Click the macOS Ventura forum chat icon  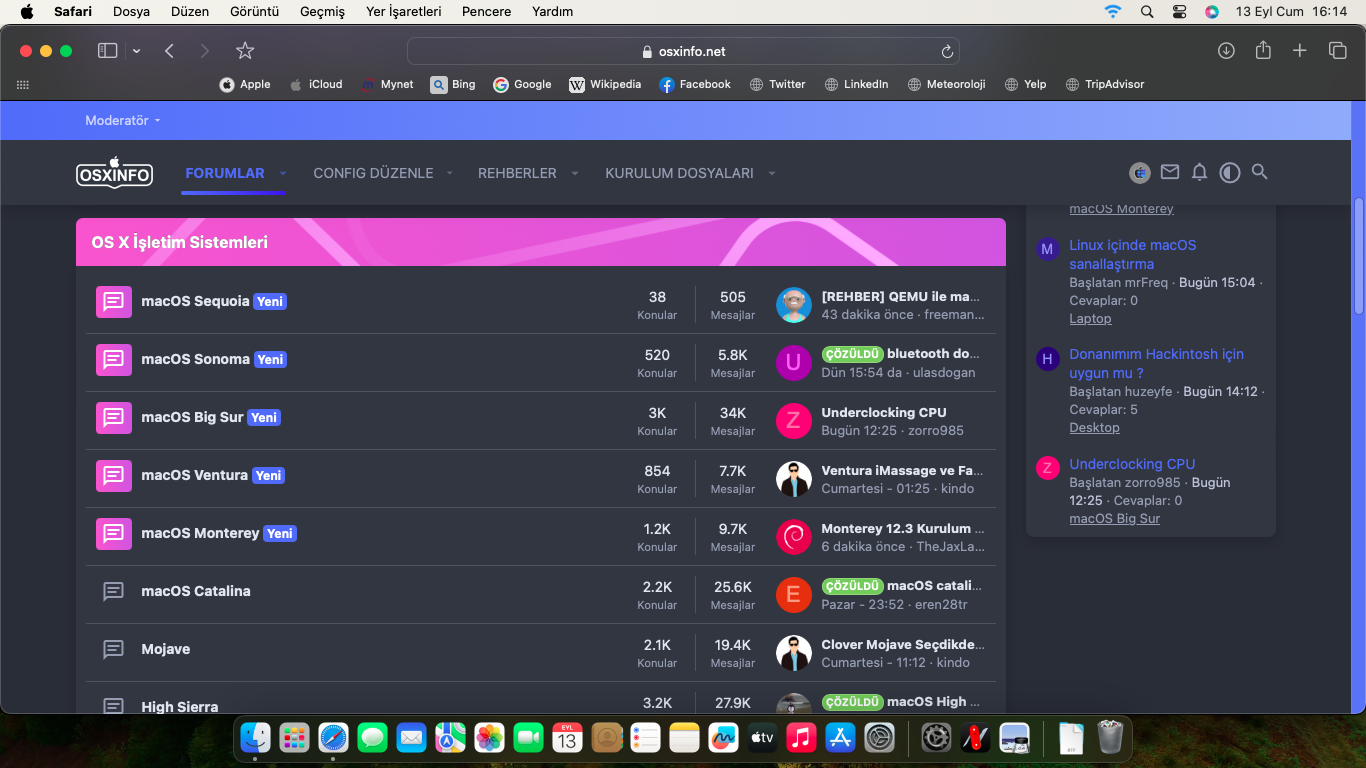pyautogui.click(x=114, y=475)
